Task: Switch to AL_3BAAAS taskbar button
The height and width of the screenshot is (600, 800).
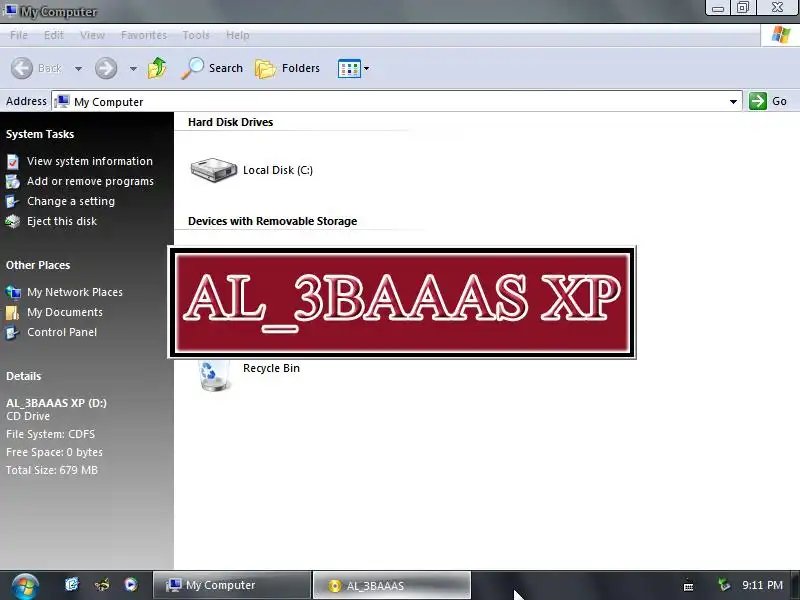Action: 391,585
